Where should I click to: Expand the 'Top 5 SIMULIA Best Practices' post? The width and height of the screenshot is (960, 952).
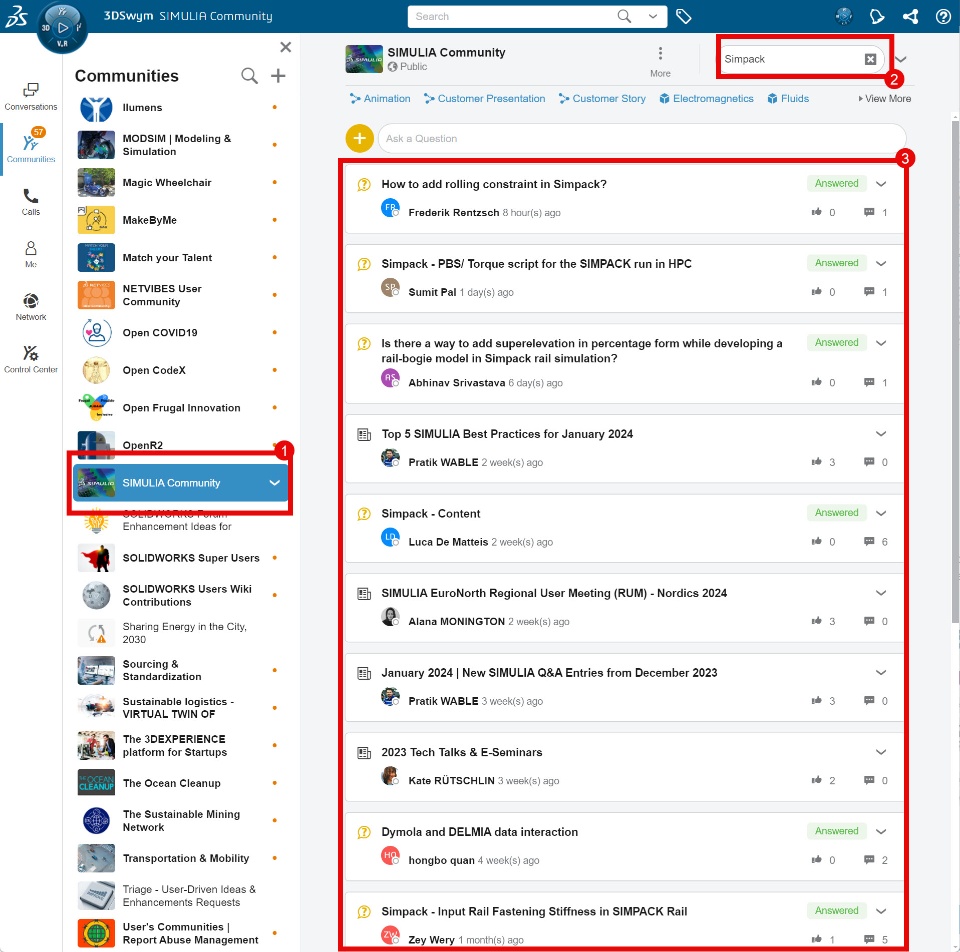[881, 433]
